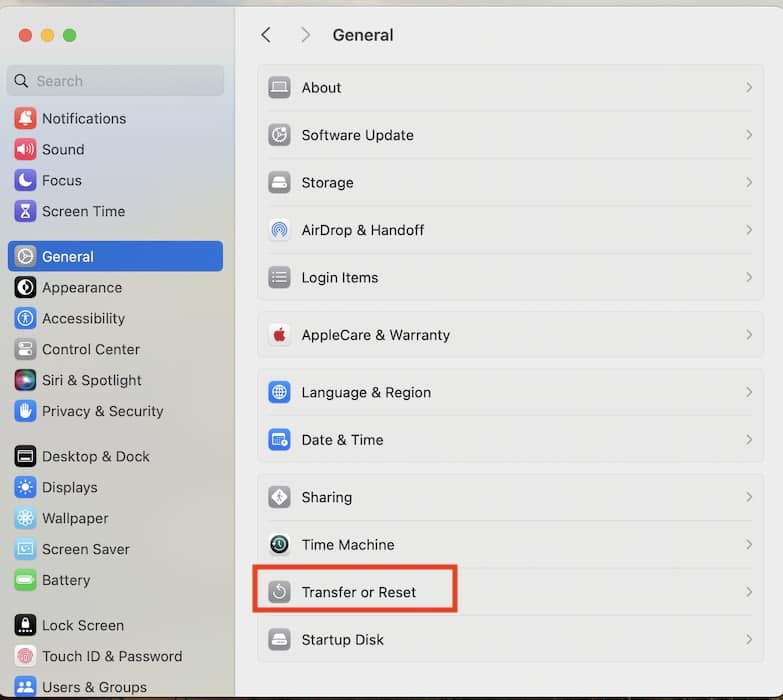The height and width of the screenshot is (700, 783).
Task: Go back using the left arrow
Action: (x=266, y=35)
